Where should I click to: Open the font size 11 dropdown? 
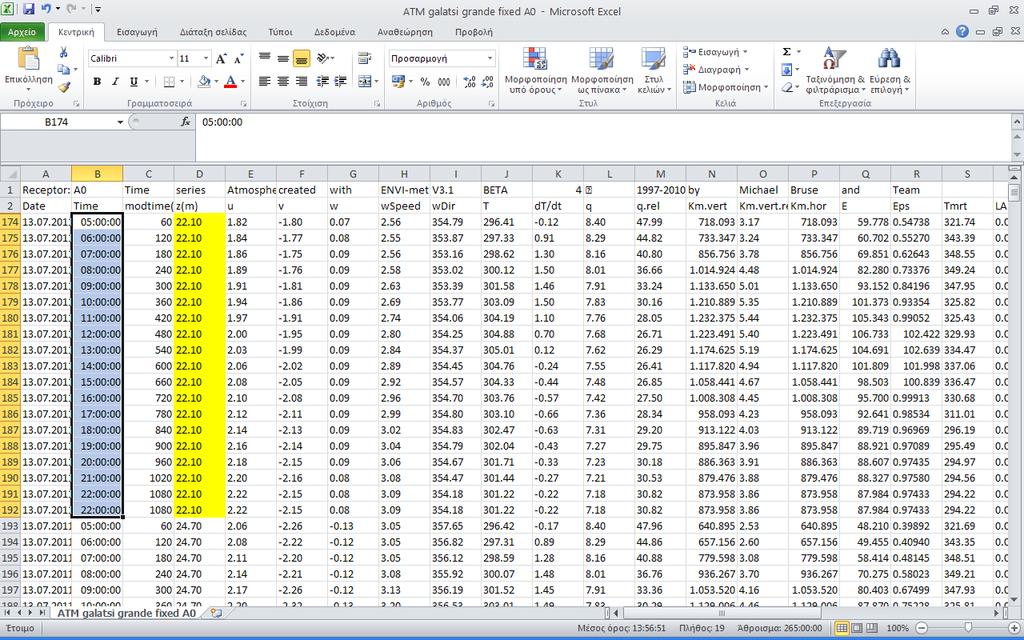(x=206, y=59)
